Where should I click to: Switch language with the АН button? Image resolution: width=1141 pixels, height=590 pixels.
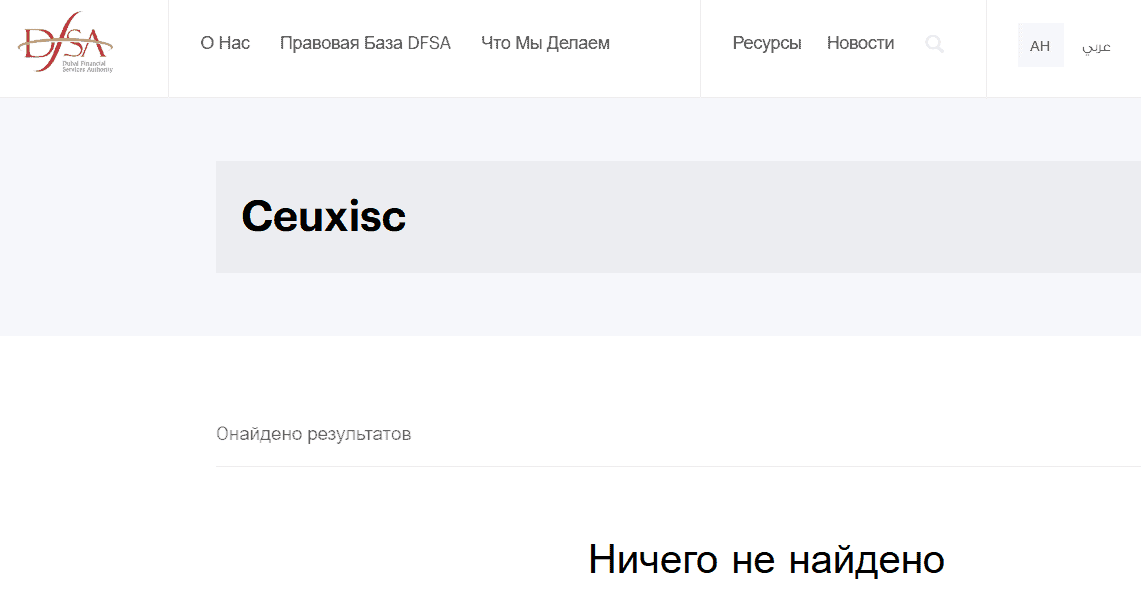coord(1040,45)
